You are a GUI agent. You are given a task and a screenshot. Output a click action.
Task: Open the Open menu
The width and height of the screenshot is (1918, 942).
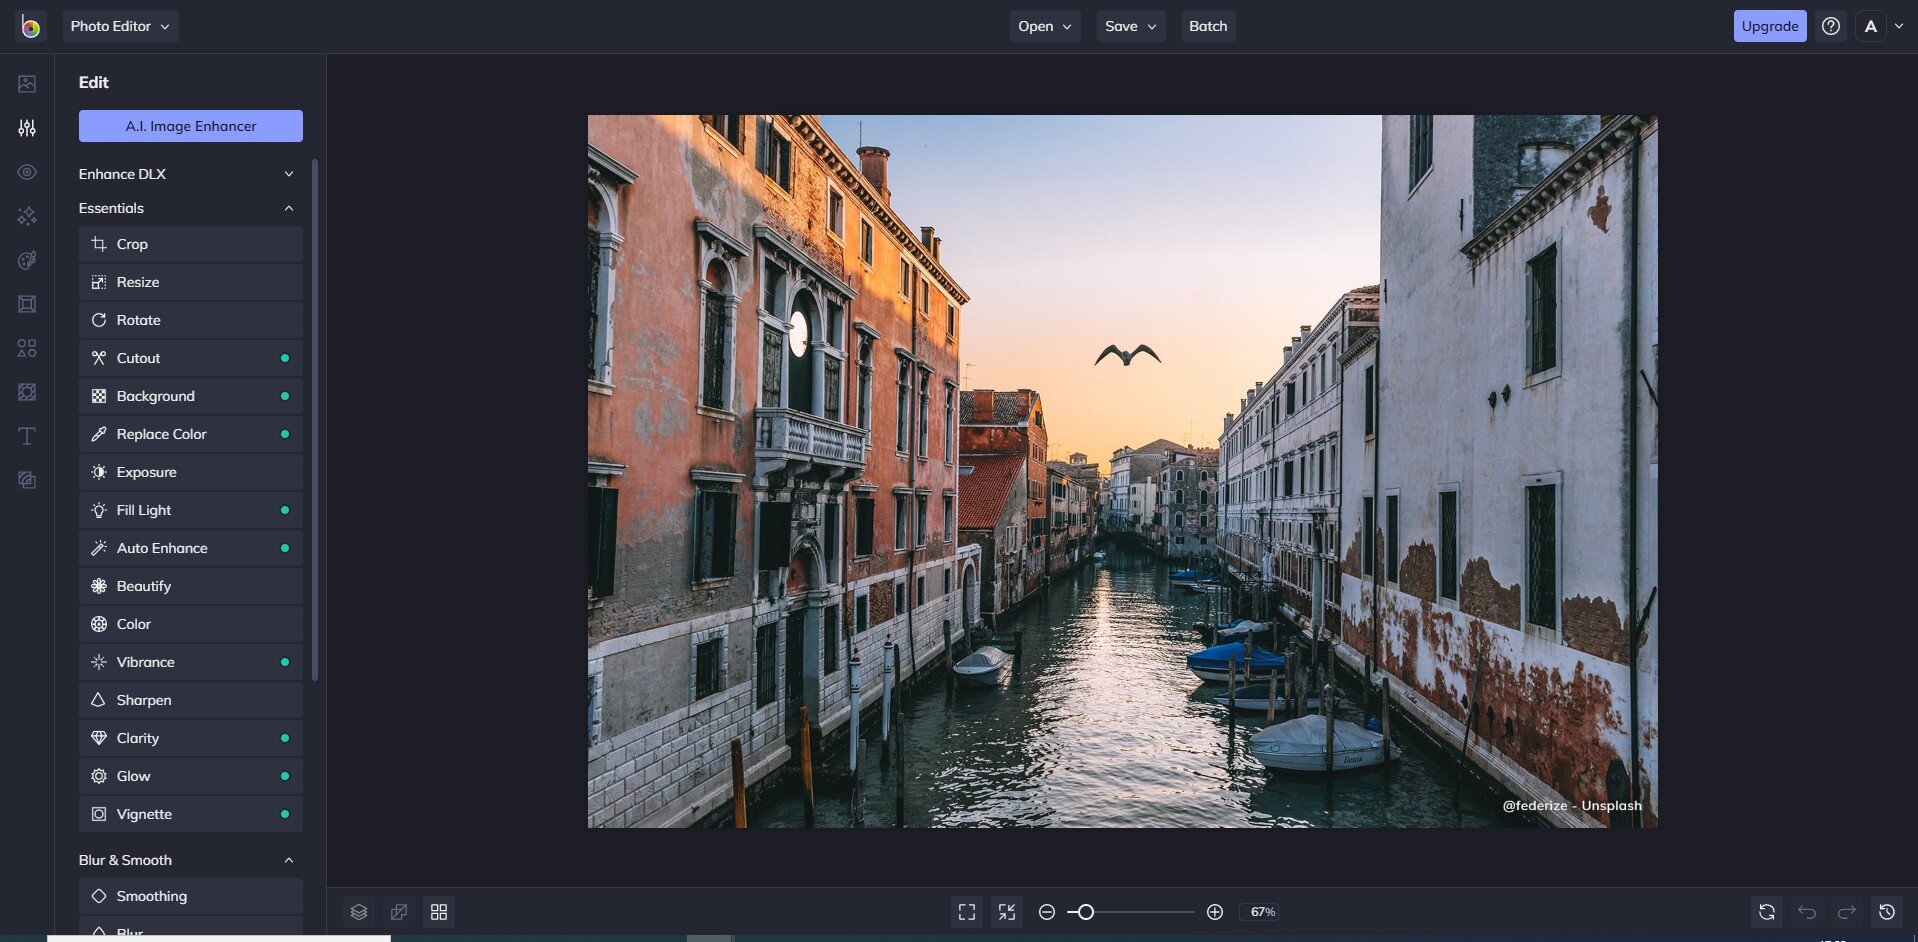tap(1044, 27)
